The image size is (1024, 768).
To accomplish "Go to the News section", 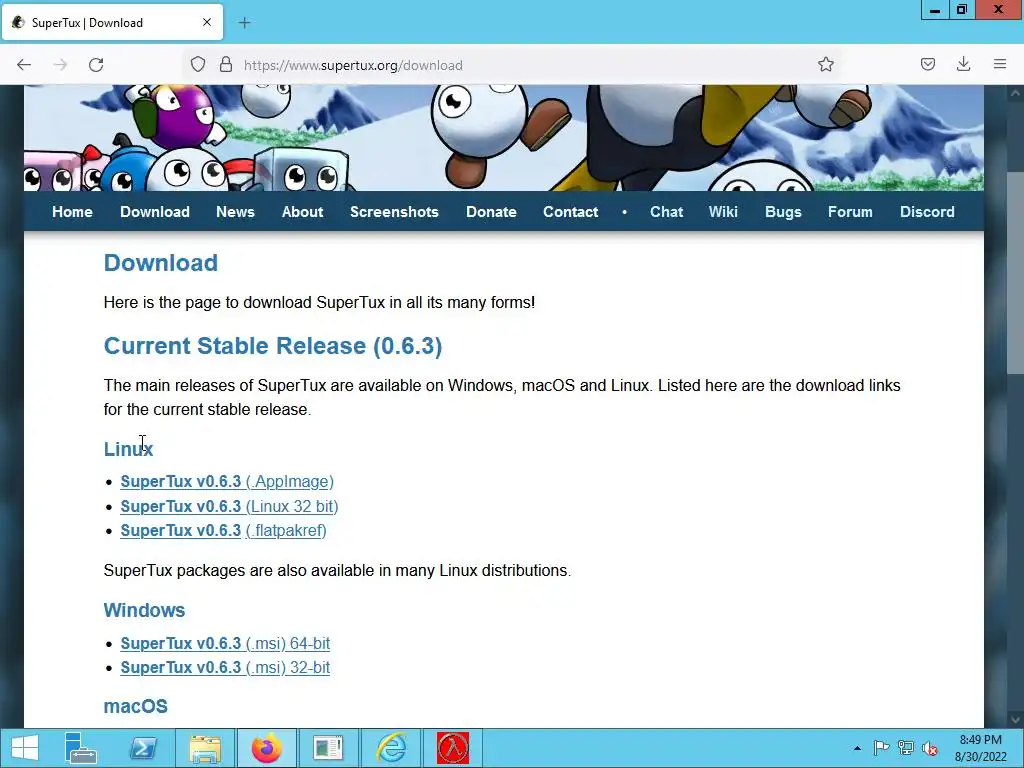I will (x=235, y=212).
